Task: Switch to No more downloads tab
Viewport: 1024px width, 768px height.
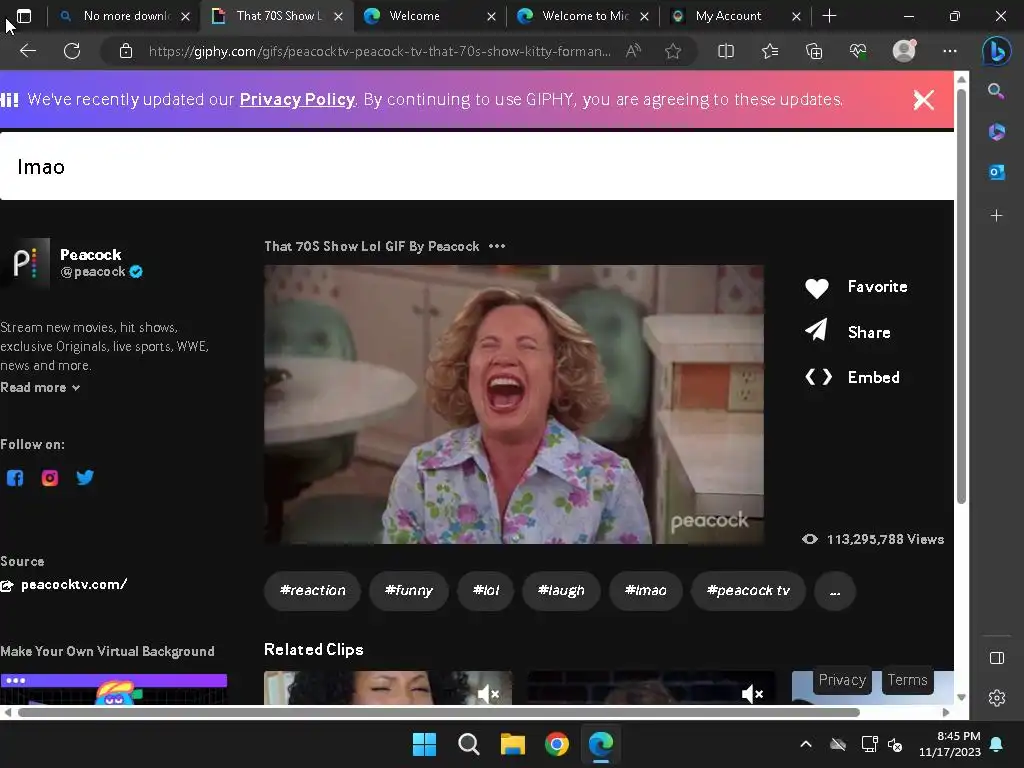Action: click(x=124, y=16)
